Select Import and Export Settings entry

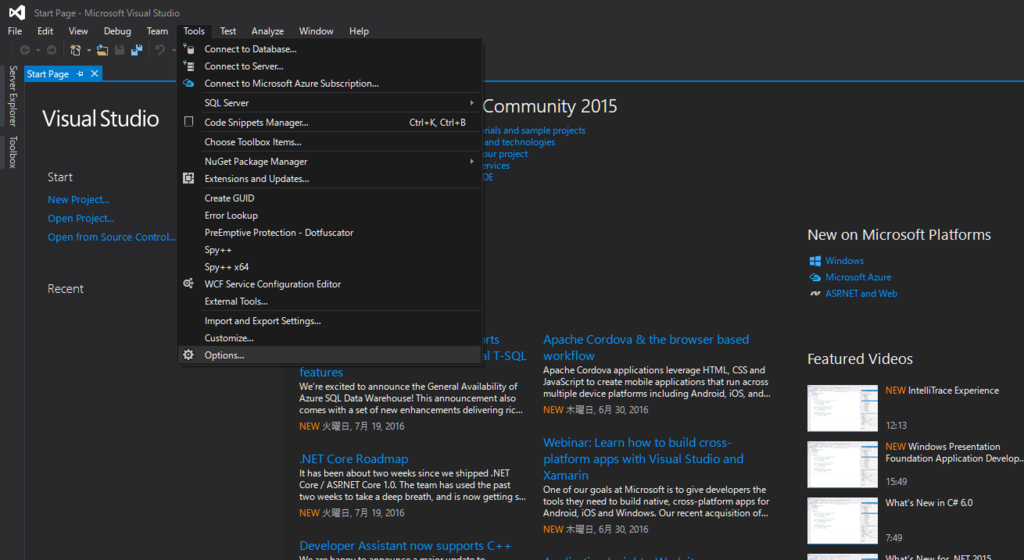coord(330,321)
